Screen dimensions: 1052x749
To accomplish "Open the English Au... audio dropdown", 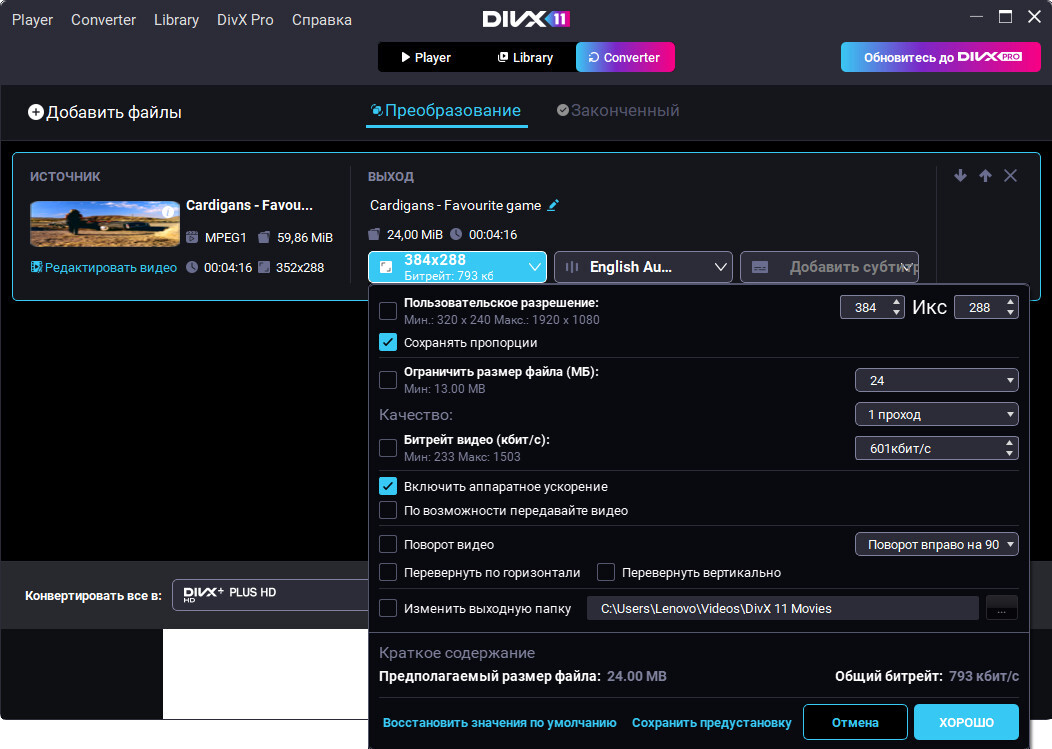I will click(721, 267).
